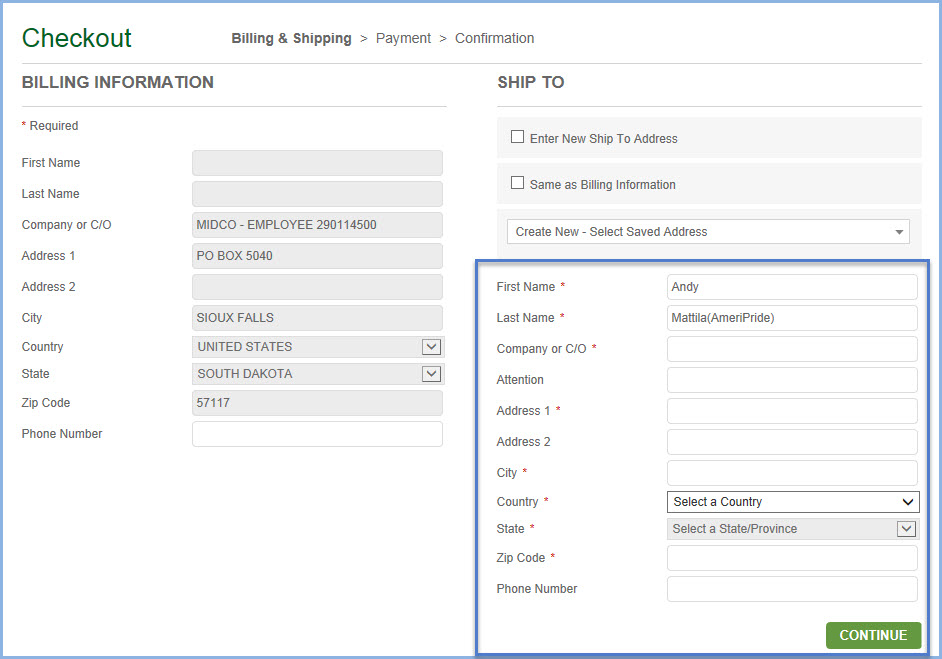Click the shipping Zip Code field
This screenshot has width=942, height=659.
tap(792, 558)
